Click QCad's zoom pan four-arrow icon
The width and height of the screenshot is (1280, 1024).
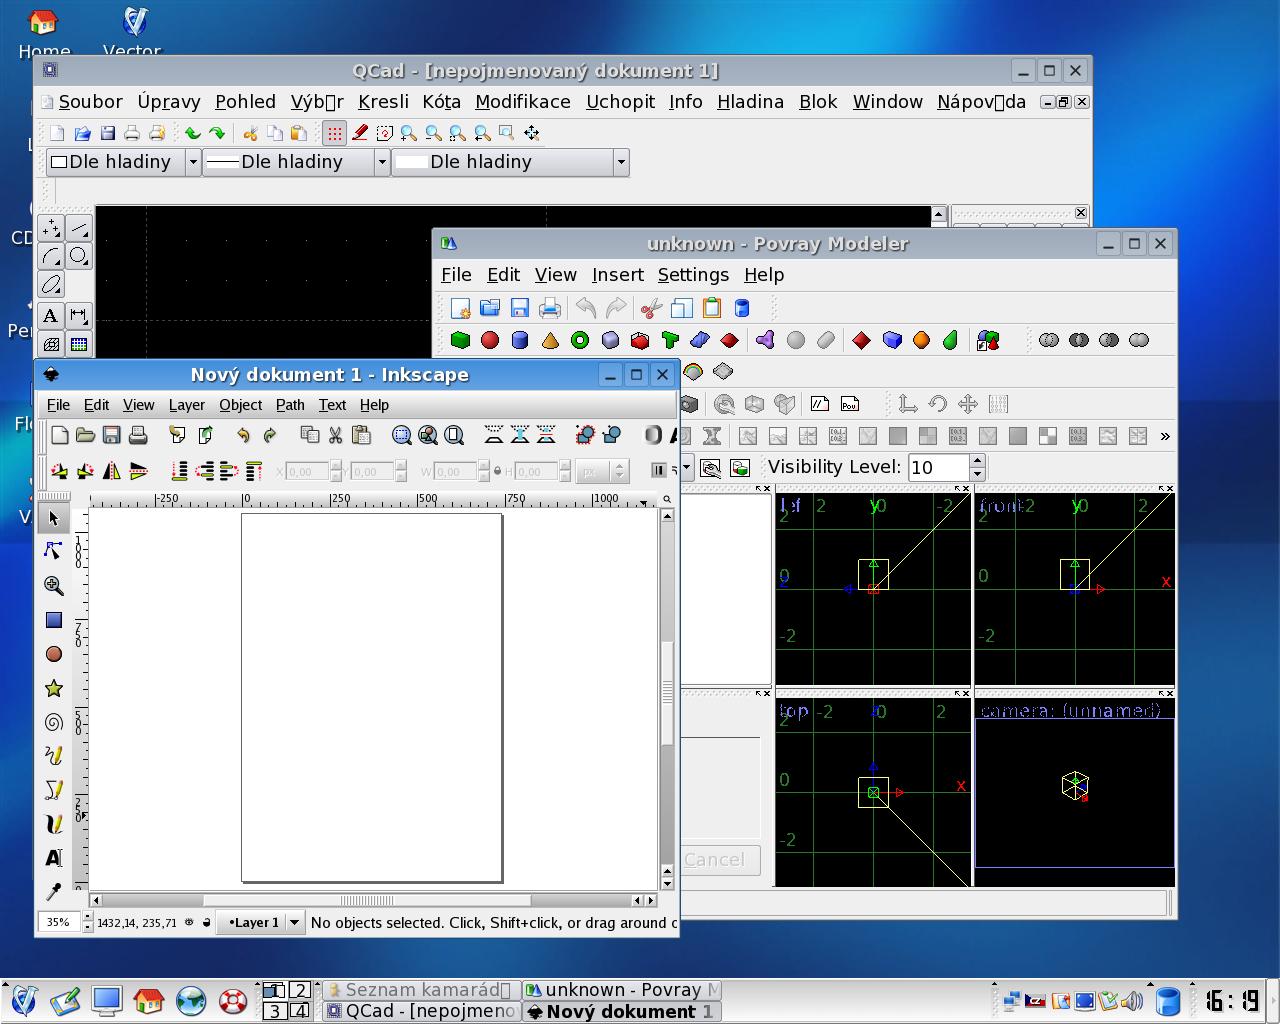tap(532, 133)
